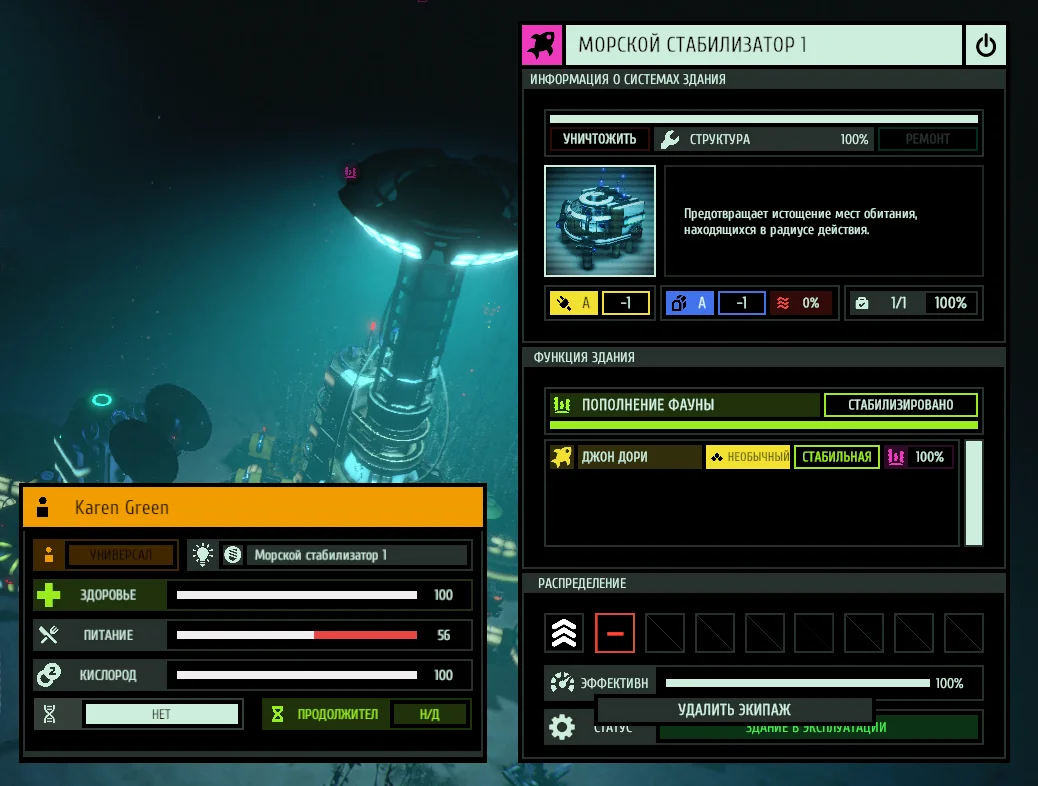This screenshot has height=786, width=1038.
Task: Click the ЗДОРОВЬЕ health bar
Action: click(297, 595)
